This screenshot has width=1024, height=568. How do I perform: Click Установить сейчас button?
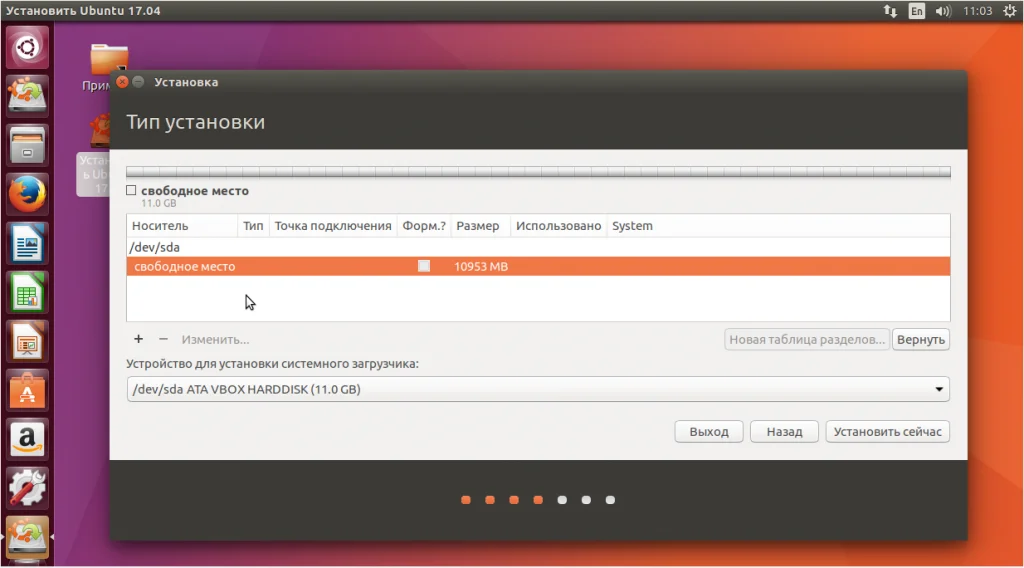pos(888,432)
